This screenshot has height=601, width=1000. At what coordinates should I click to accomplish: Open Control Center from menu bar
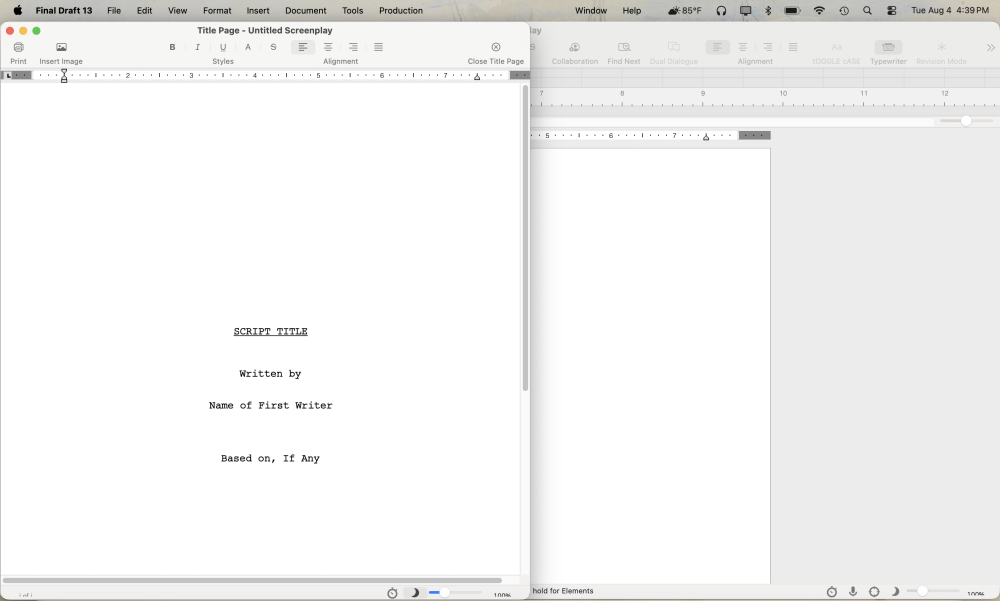pyautogui.click(x=892, y=10)
